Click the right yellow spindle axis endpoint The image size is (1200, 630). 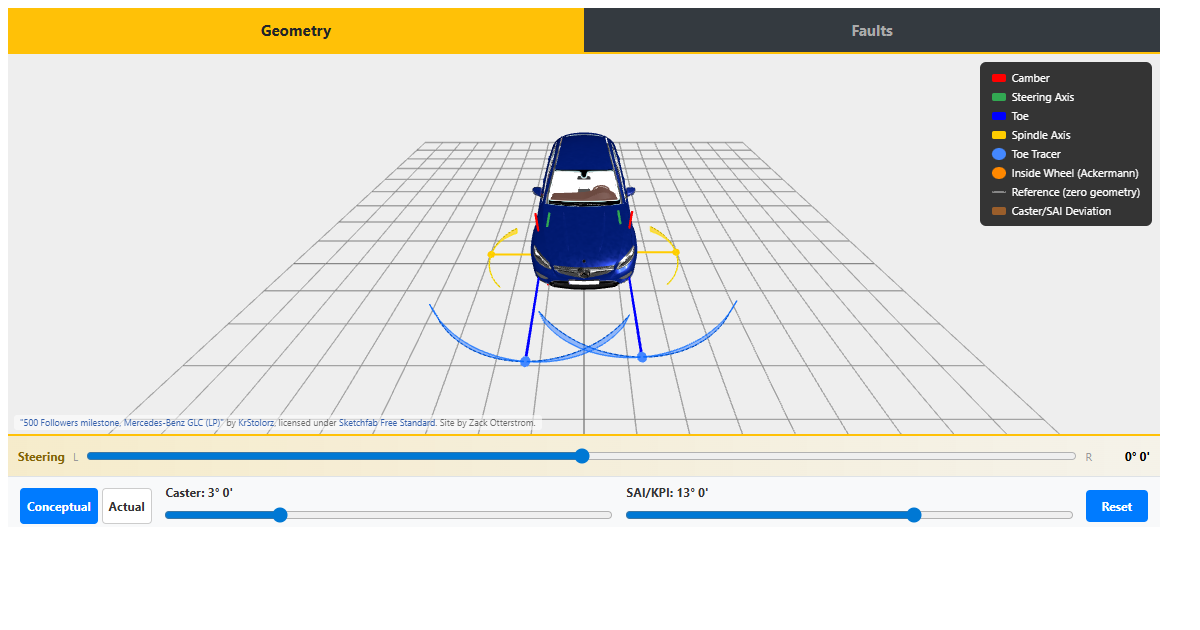[677, 252]
